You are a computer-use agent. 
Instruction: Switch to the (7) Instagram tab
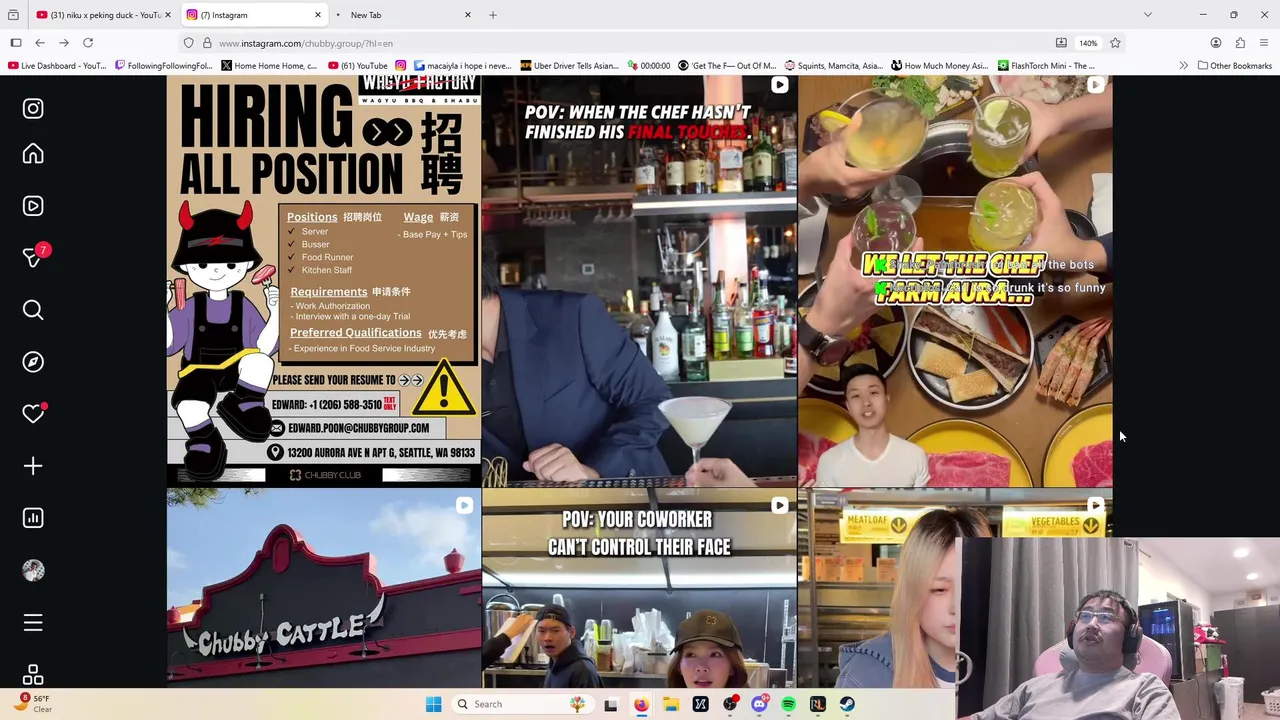pyautogui.click(x=255, y=15)
